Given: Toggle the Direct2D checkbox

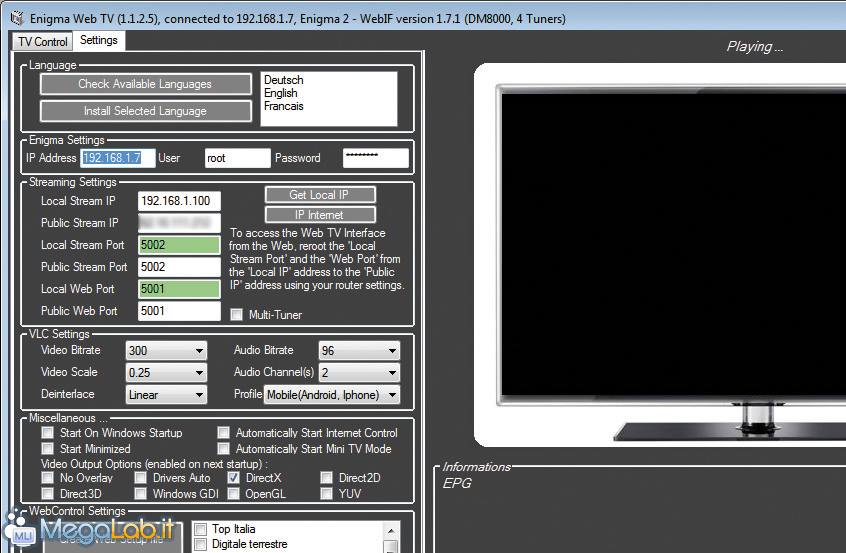Looking at the screenshot, I should point(326,477).
